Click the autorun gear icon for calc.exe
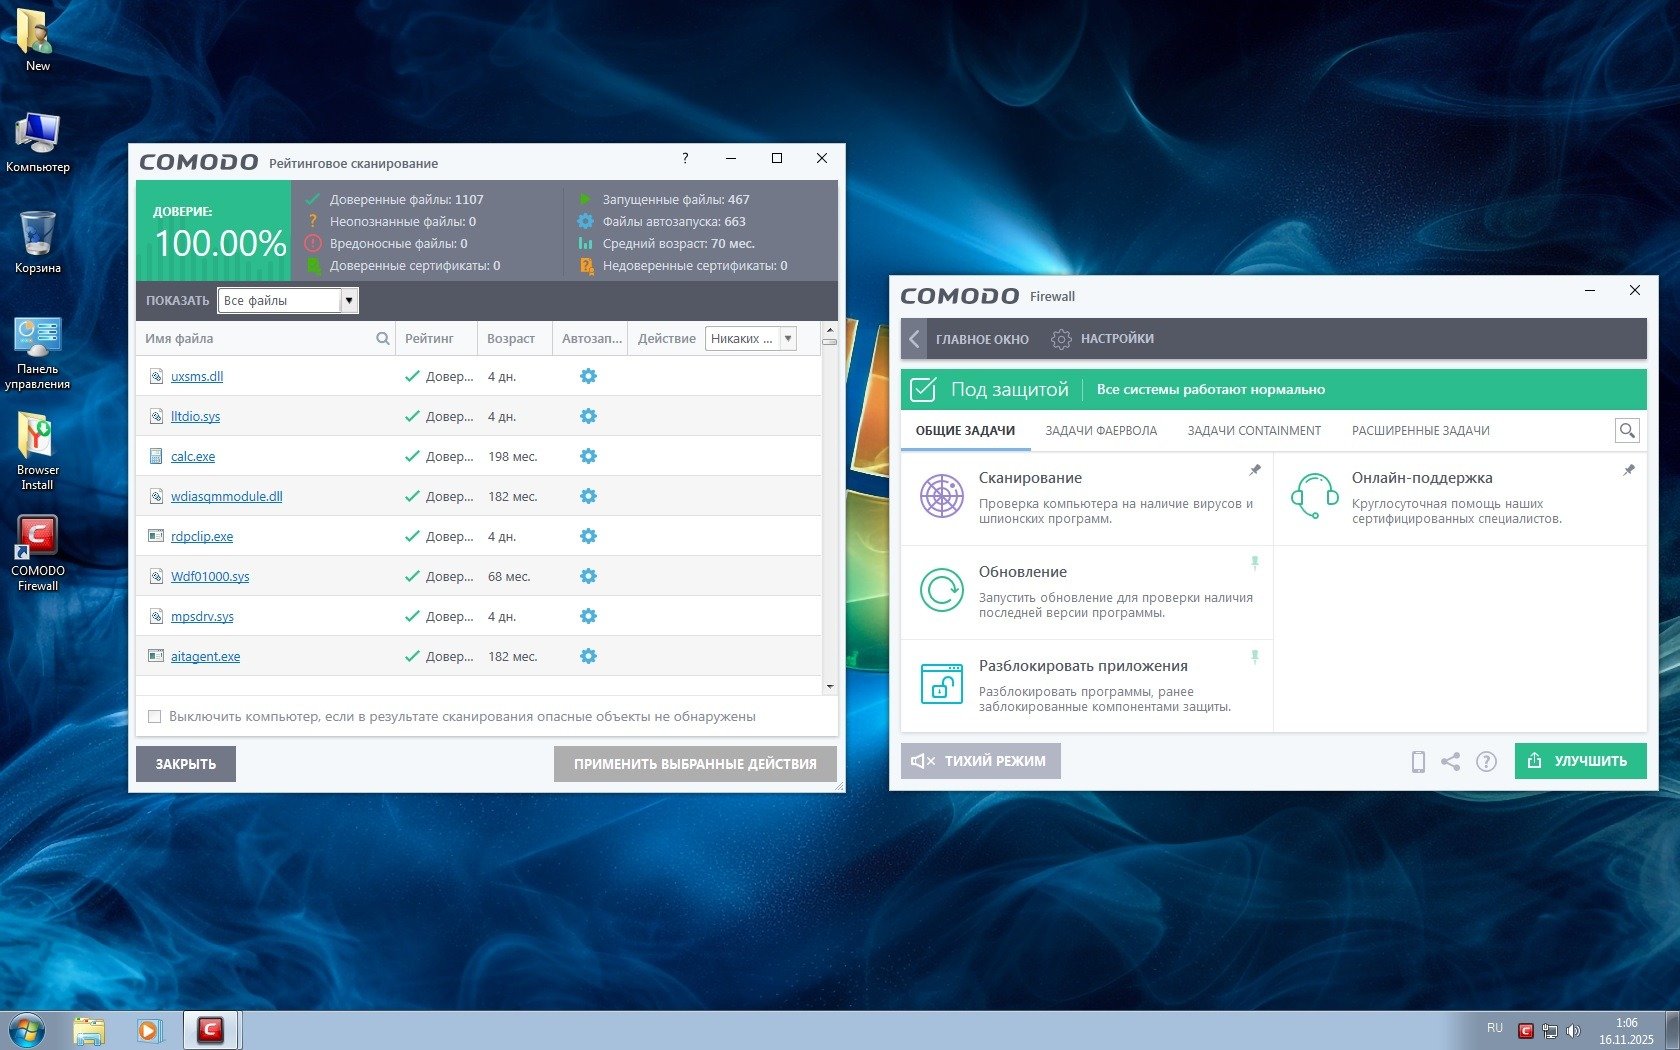Viewport: 1680px width, 1050px height. (x=588, y=456)
